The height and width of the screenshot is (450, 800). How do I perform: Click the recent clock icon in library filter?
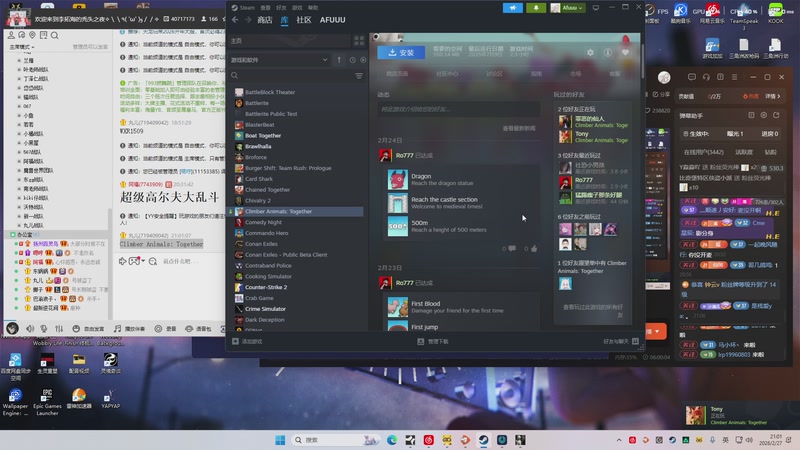tap(353, 60)
